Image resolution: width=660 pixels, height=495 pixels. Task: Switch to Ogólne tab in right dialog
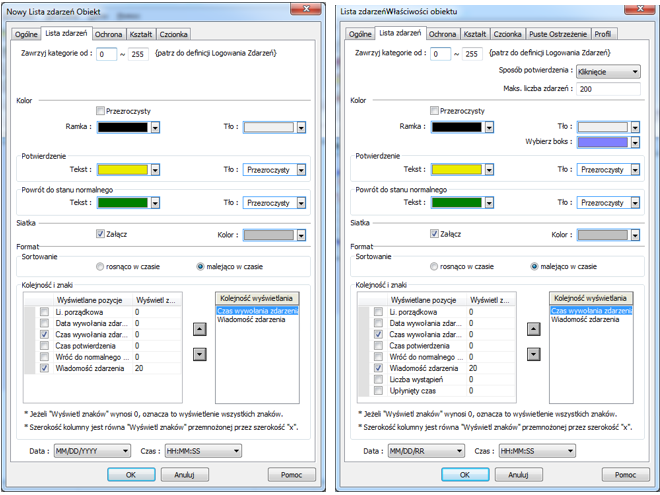[x=360, y=34]
